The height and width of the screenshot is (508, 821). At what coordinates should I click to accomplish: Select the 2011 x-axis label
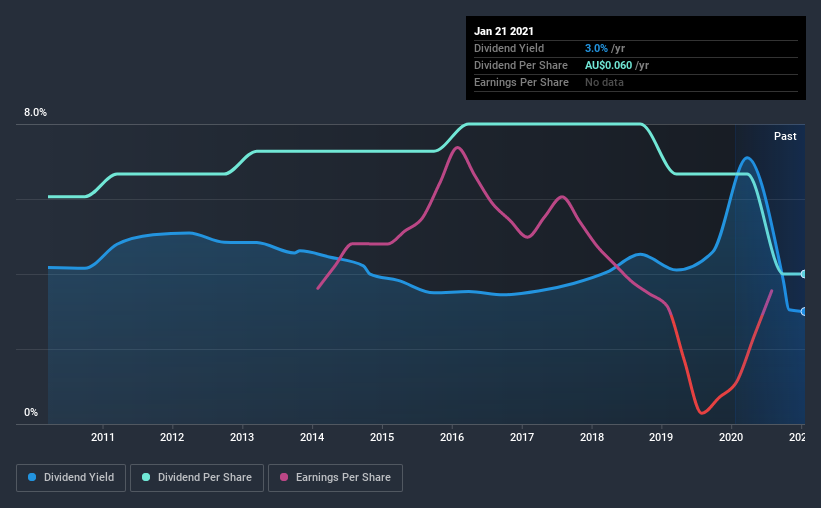pyautogui.click(x=103, y=437)
